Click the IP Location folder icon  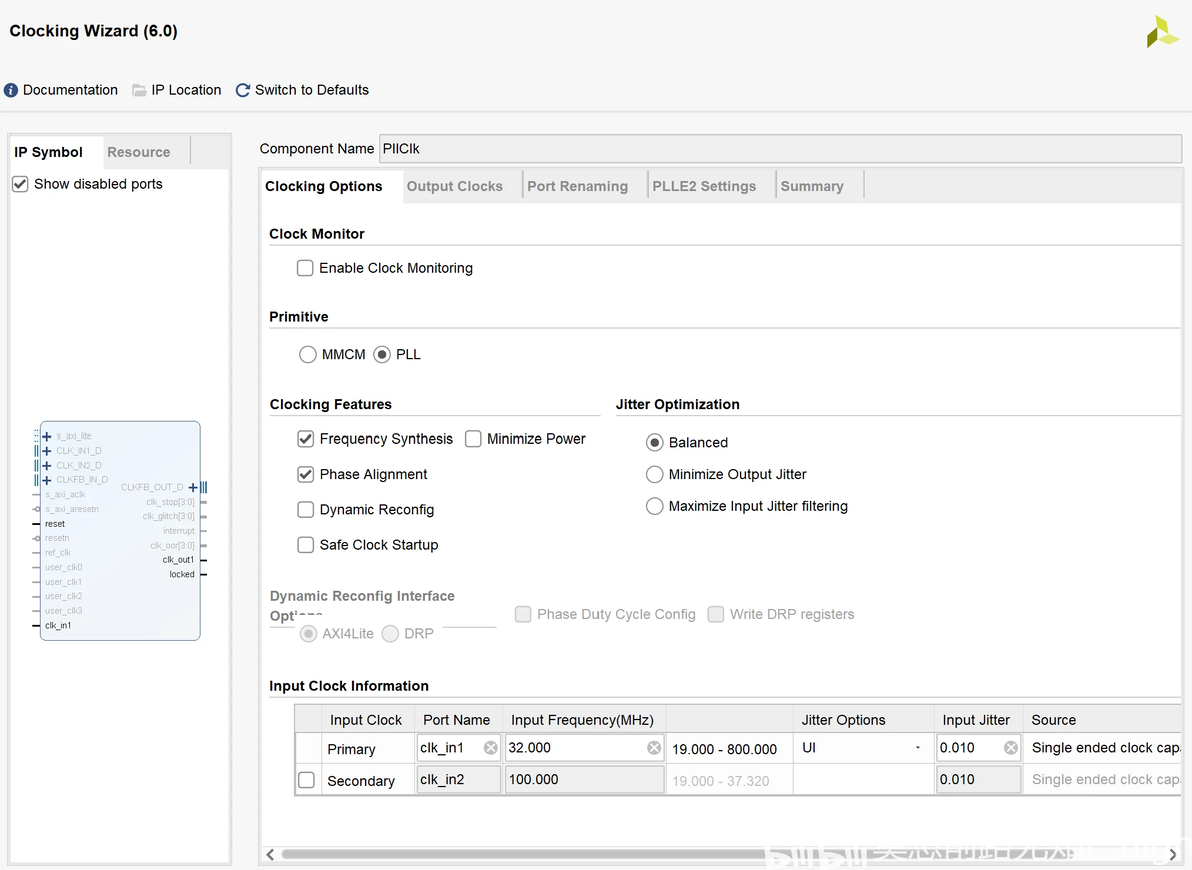click(140, 90)
